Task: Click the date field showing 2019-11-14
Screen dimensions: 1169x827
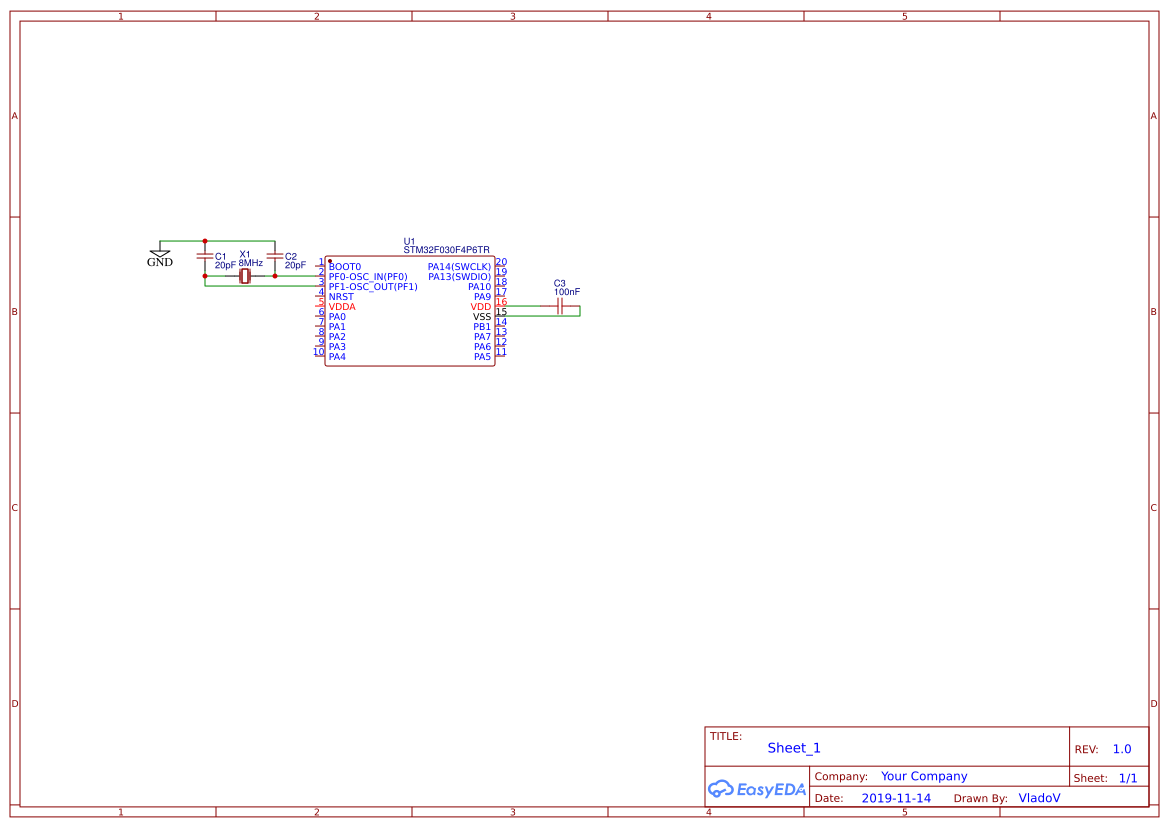Action: tap(897, 798)
